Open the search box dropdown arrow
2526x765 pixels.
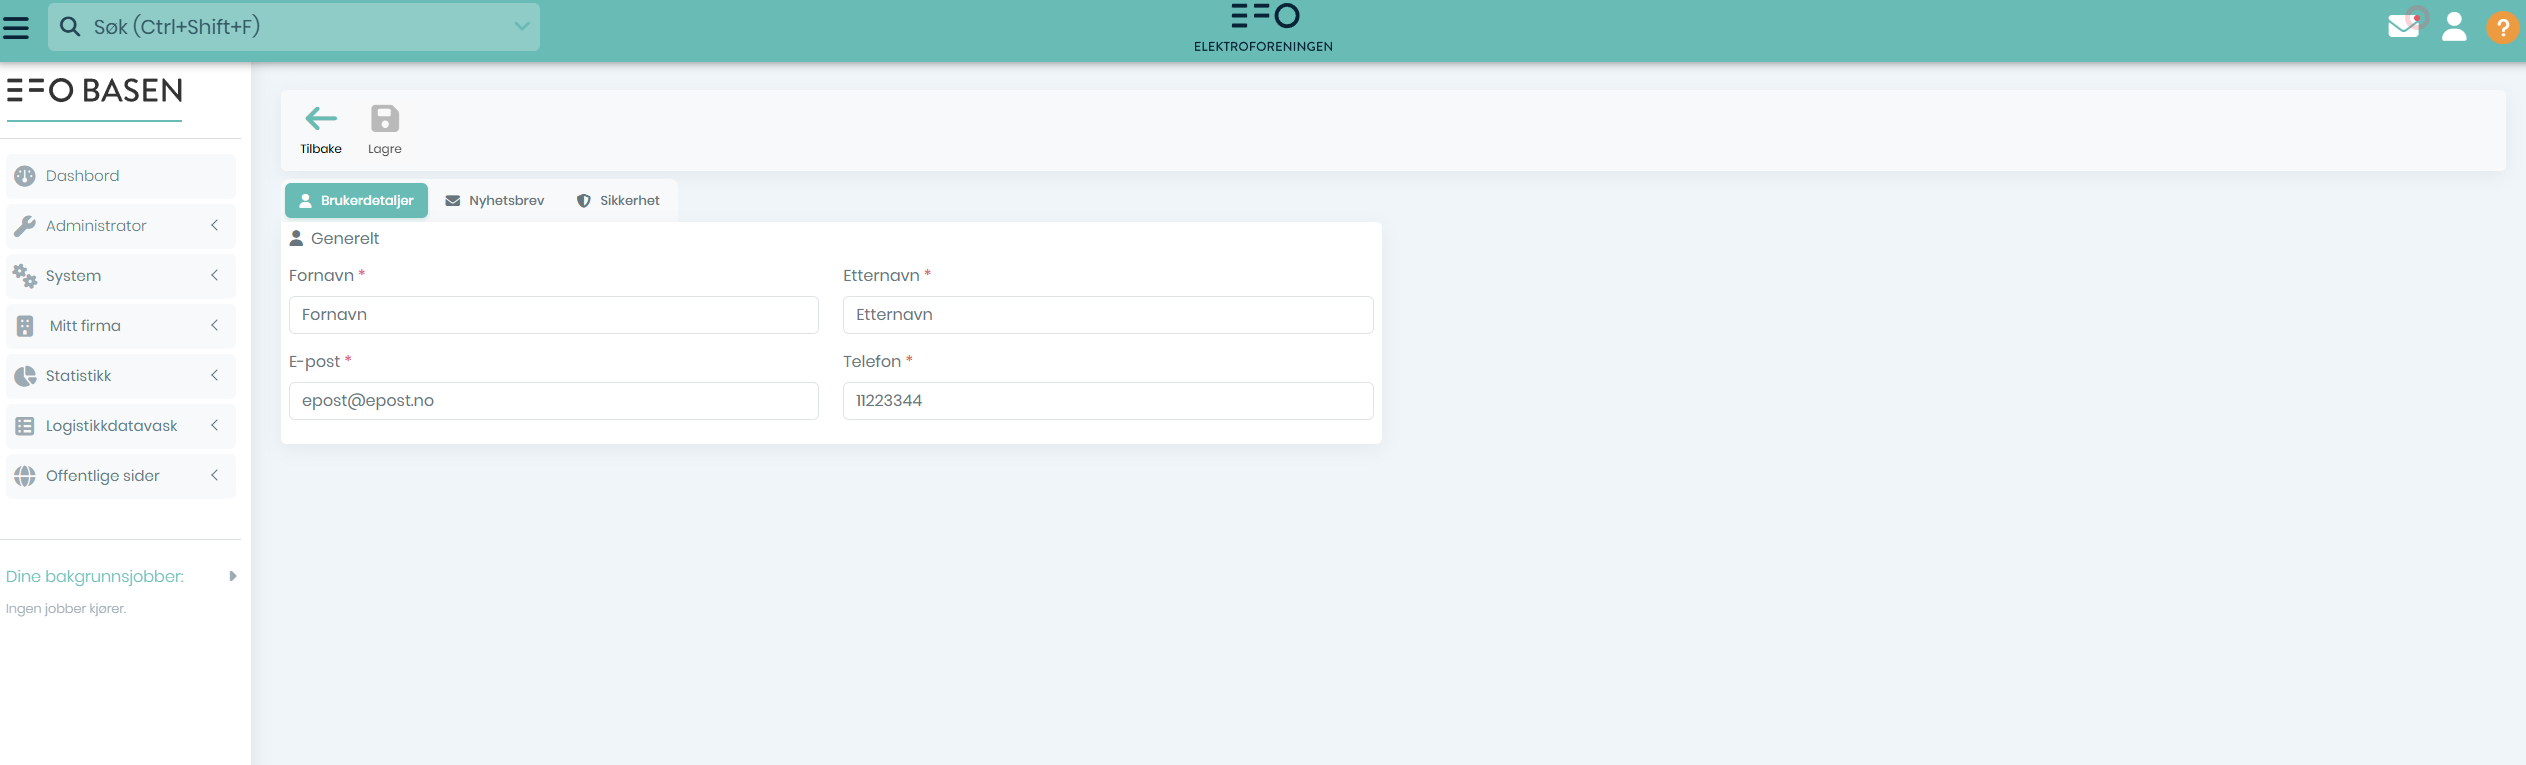(521, 27)
